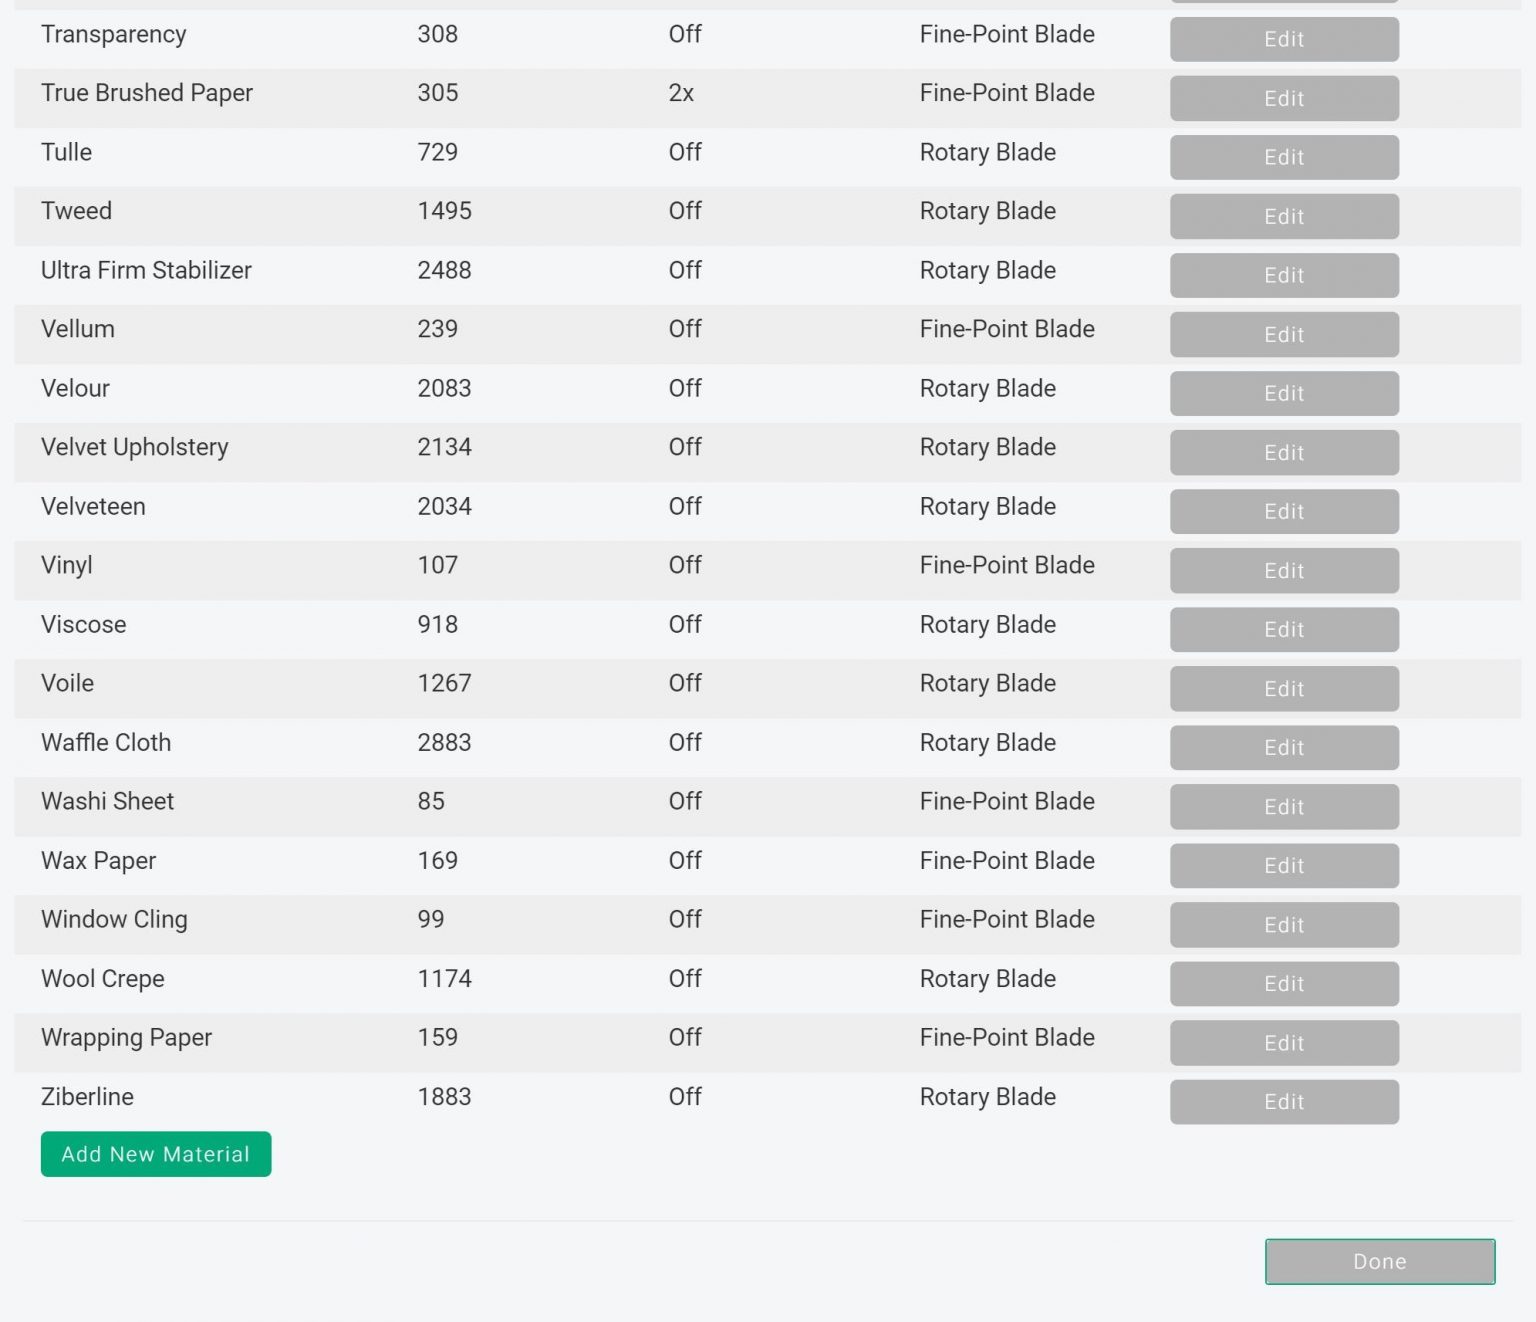Screen dimensions: 1536x1322
Task: Edit Ultra Firm Stabilizer settings
Action: (1284, 275)
